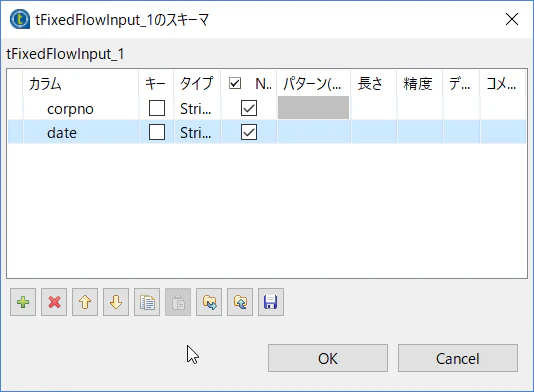Toggle the Nullable header checkbox for all rows
Image resolution: width=534 pixels, height=392 pixels.
click(x=235, y=83)
